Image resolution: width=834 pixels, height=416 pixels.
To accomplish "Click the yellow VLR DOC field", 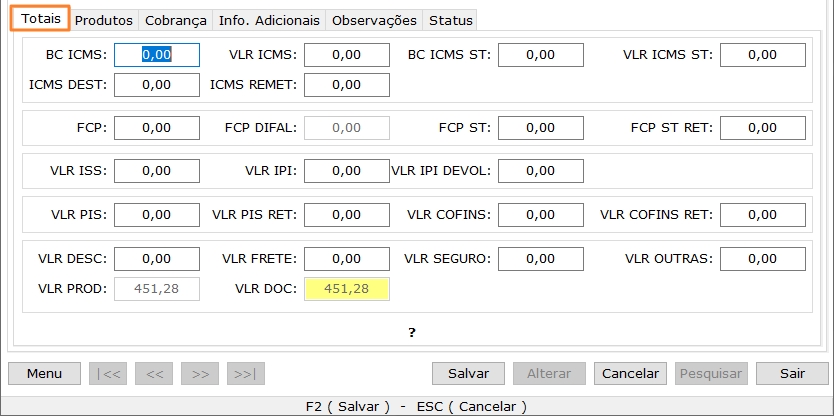I will [346, 289].
